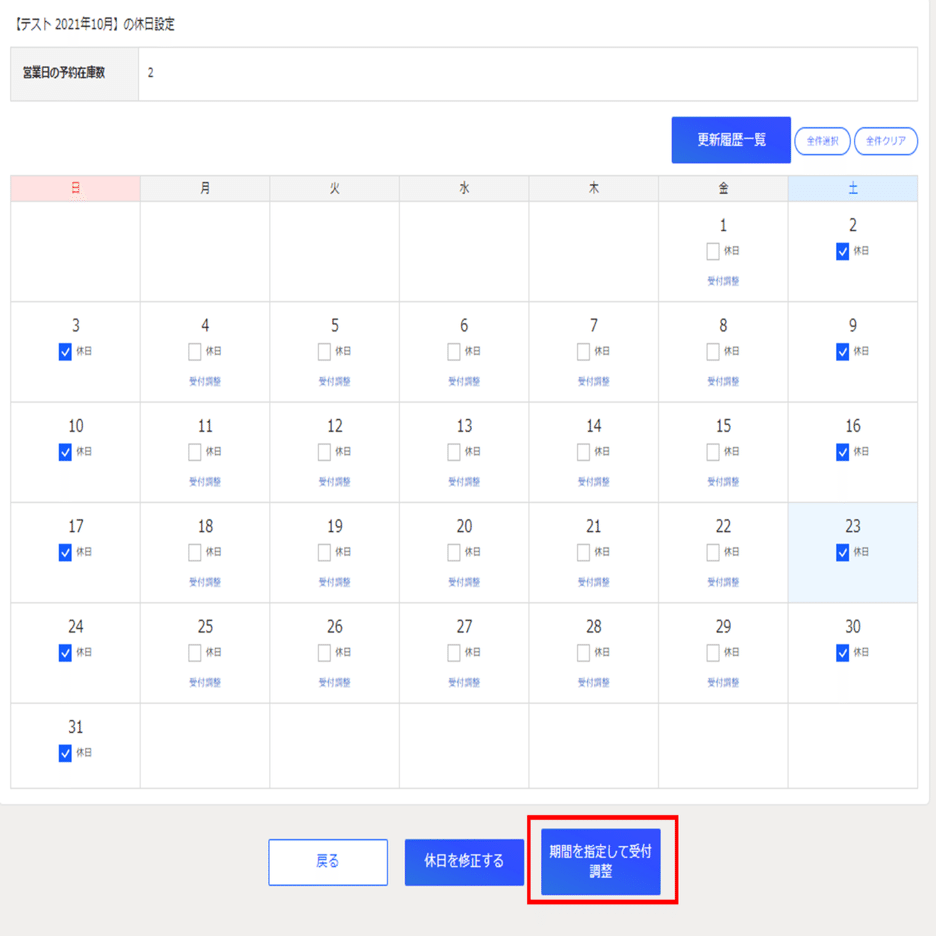Check the 休日 box for day 6
The width and height of the screenshot is (936, 936).
tap(454, 352)
